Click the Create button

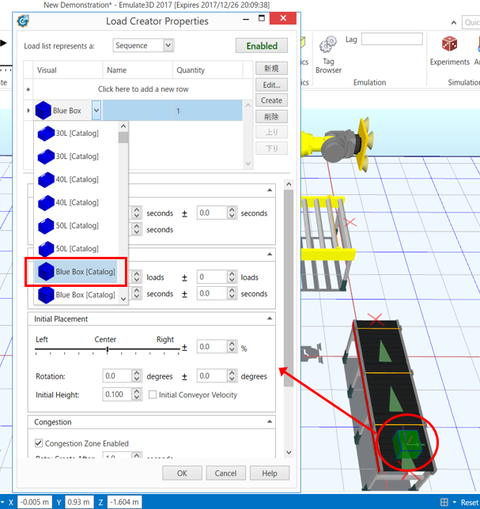271,100
